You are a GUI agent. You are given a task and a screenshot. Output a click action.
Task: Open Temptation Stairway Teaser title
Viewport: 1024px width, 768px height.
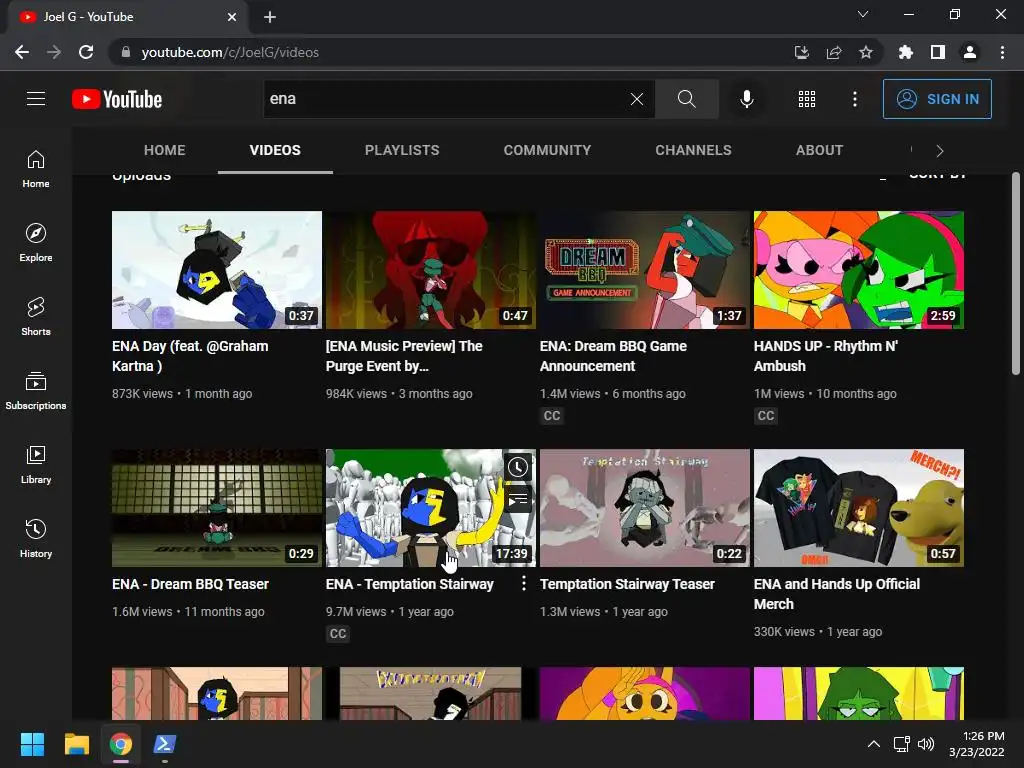pyautogui.click(x=627, y=584)
